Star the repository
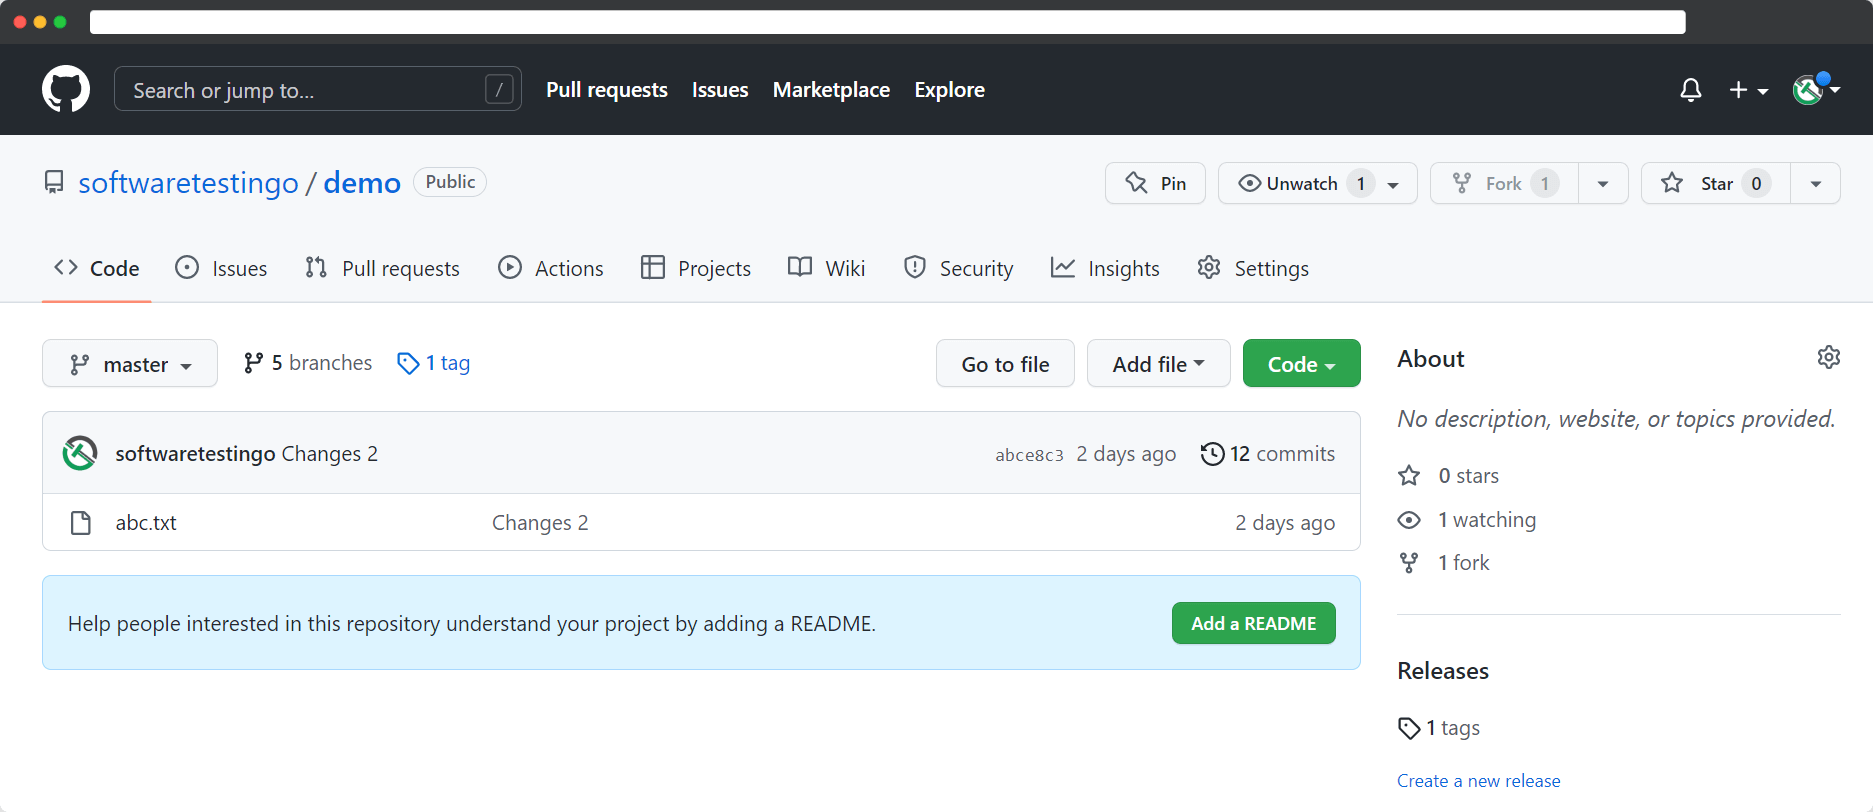The height and width of the screenshot is (812, 1873). [x=1716, y=183]
